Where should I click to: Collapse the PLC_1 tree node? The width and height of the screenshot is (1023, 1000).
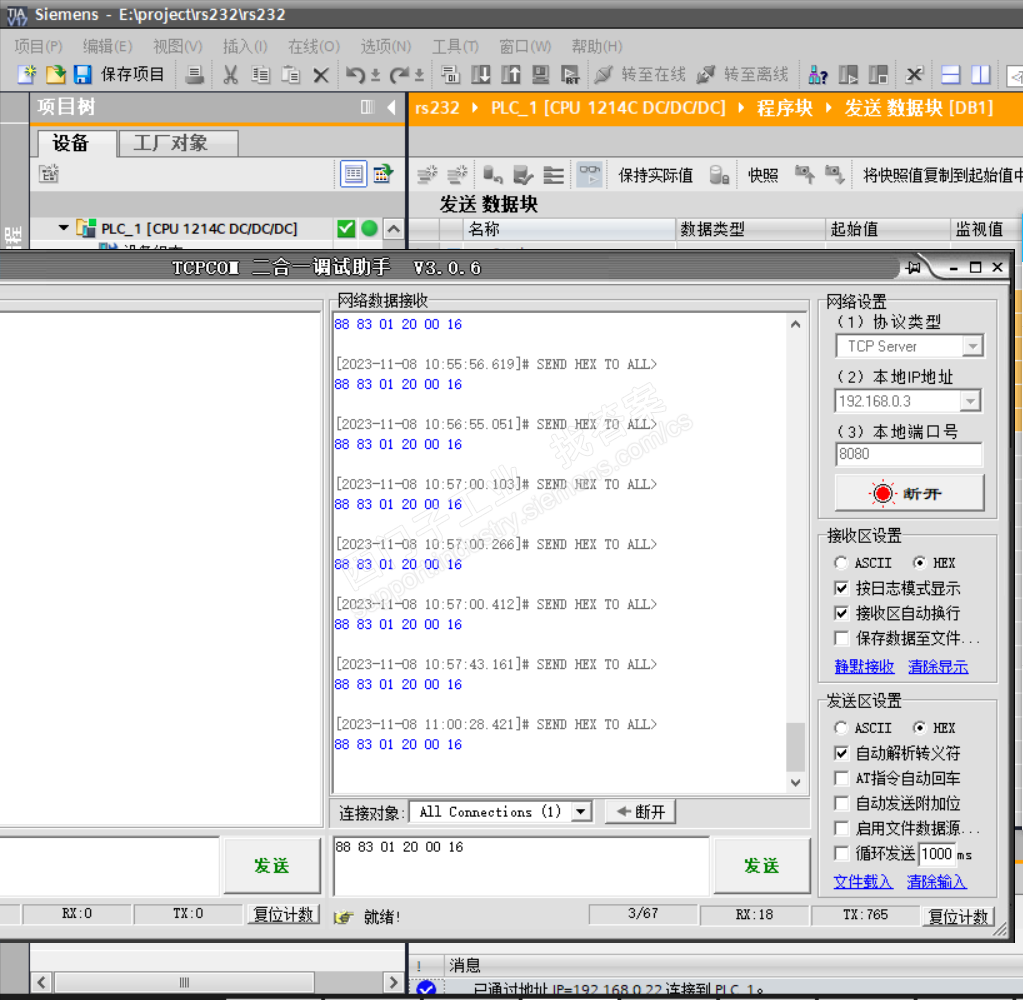(x=63, y=228)
